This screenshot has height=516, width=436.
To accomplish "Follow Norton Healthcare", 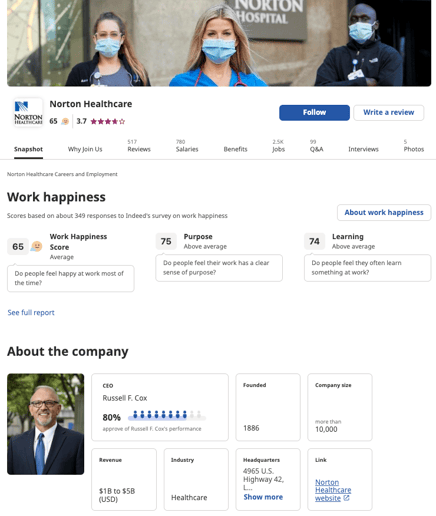I will 314,113.
